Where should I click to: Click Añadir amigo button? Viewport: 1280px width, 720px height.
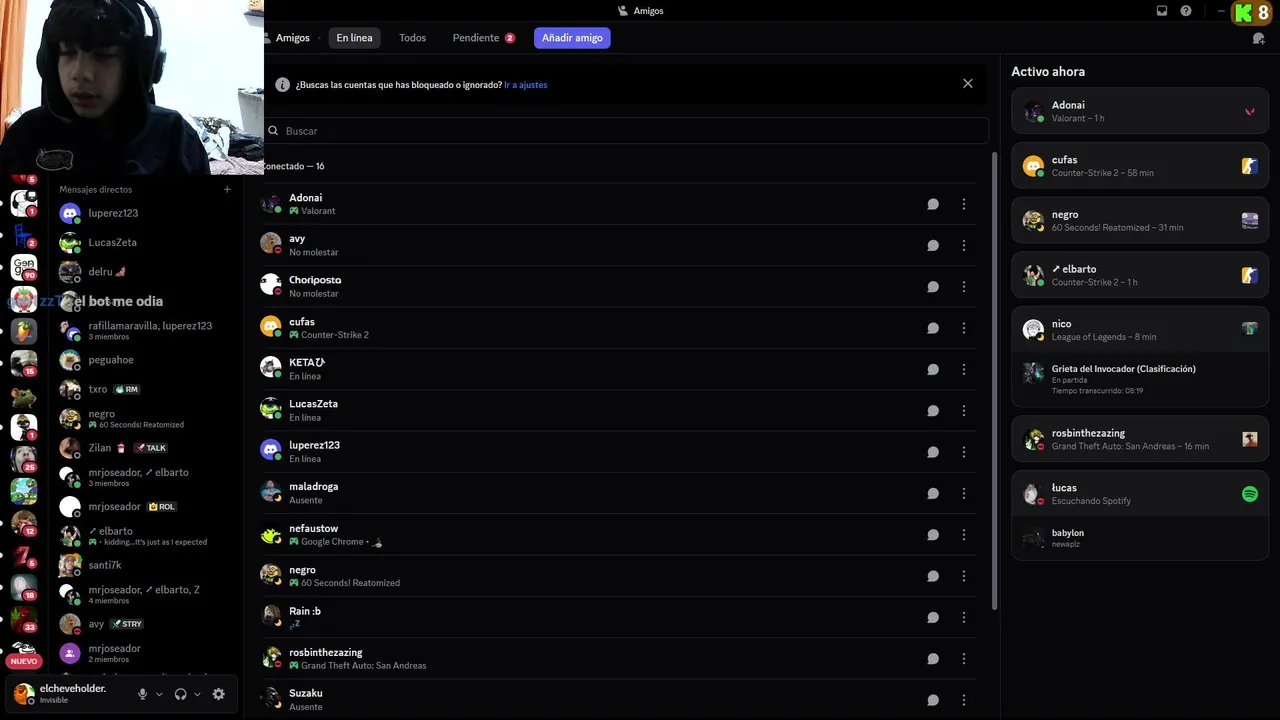click(572, 38)
